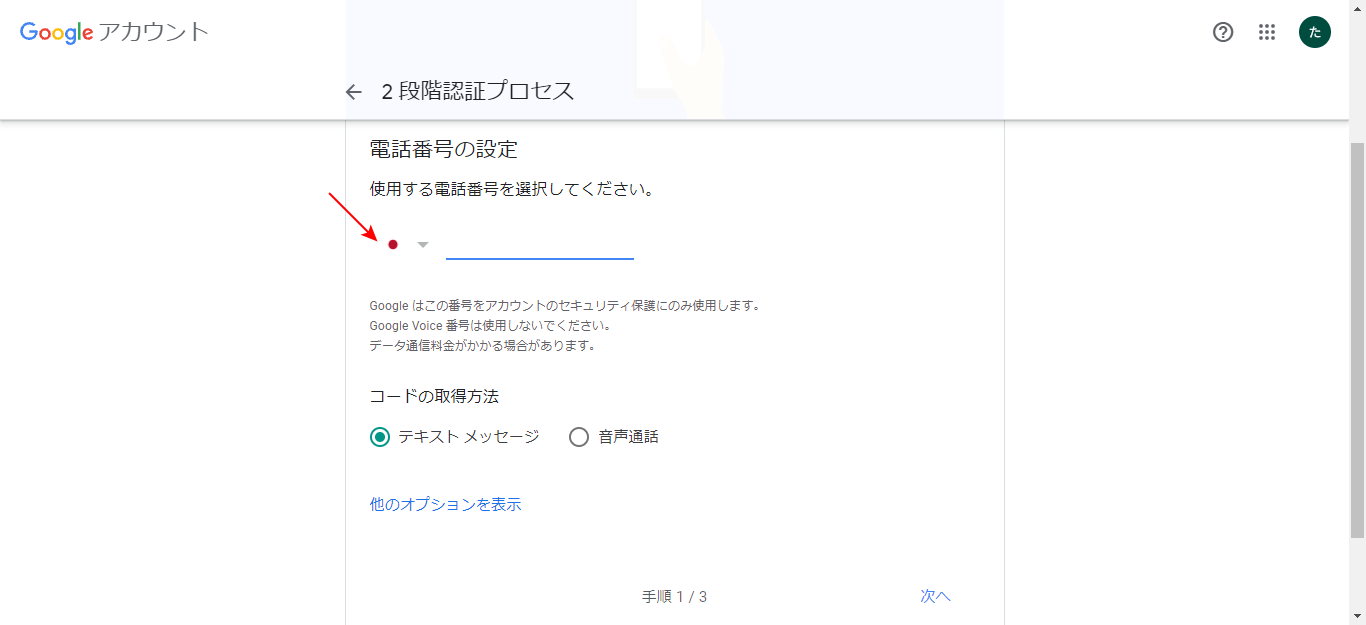Click the 2 段階認証プロセス title

478,91
